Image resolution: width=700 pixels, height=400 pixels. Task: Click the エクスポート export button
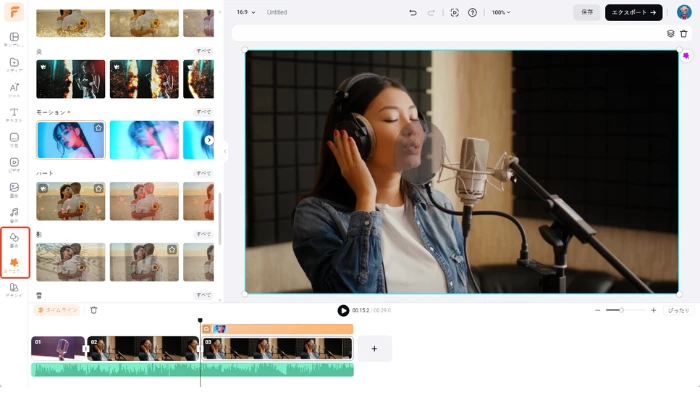pyautogui.click(x=633, y=12)
